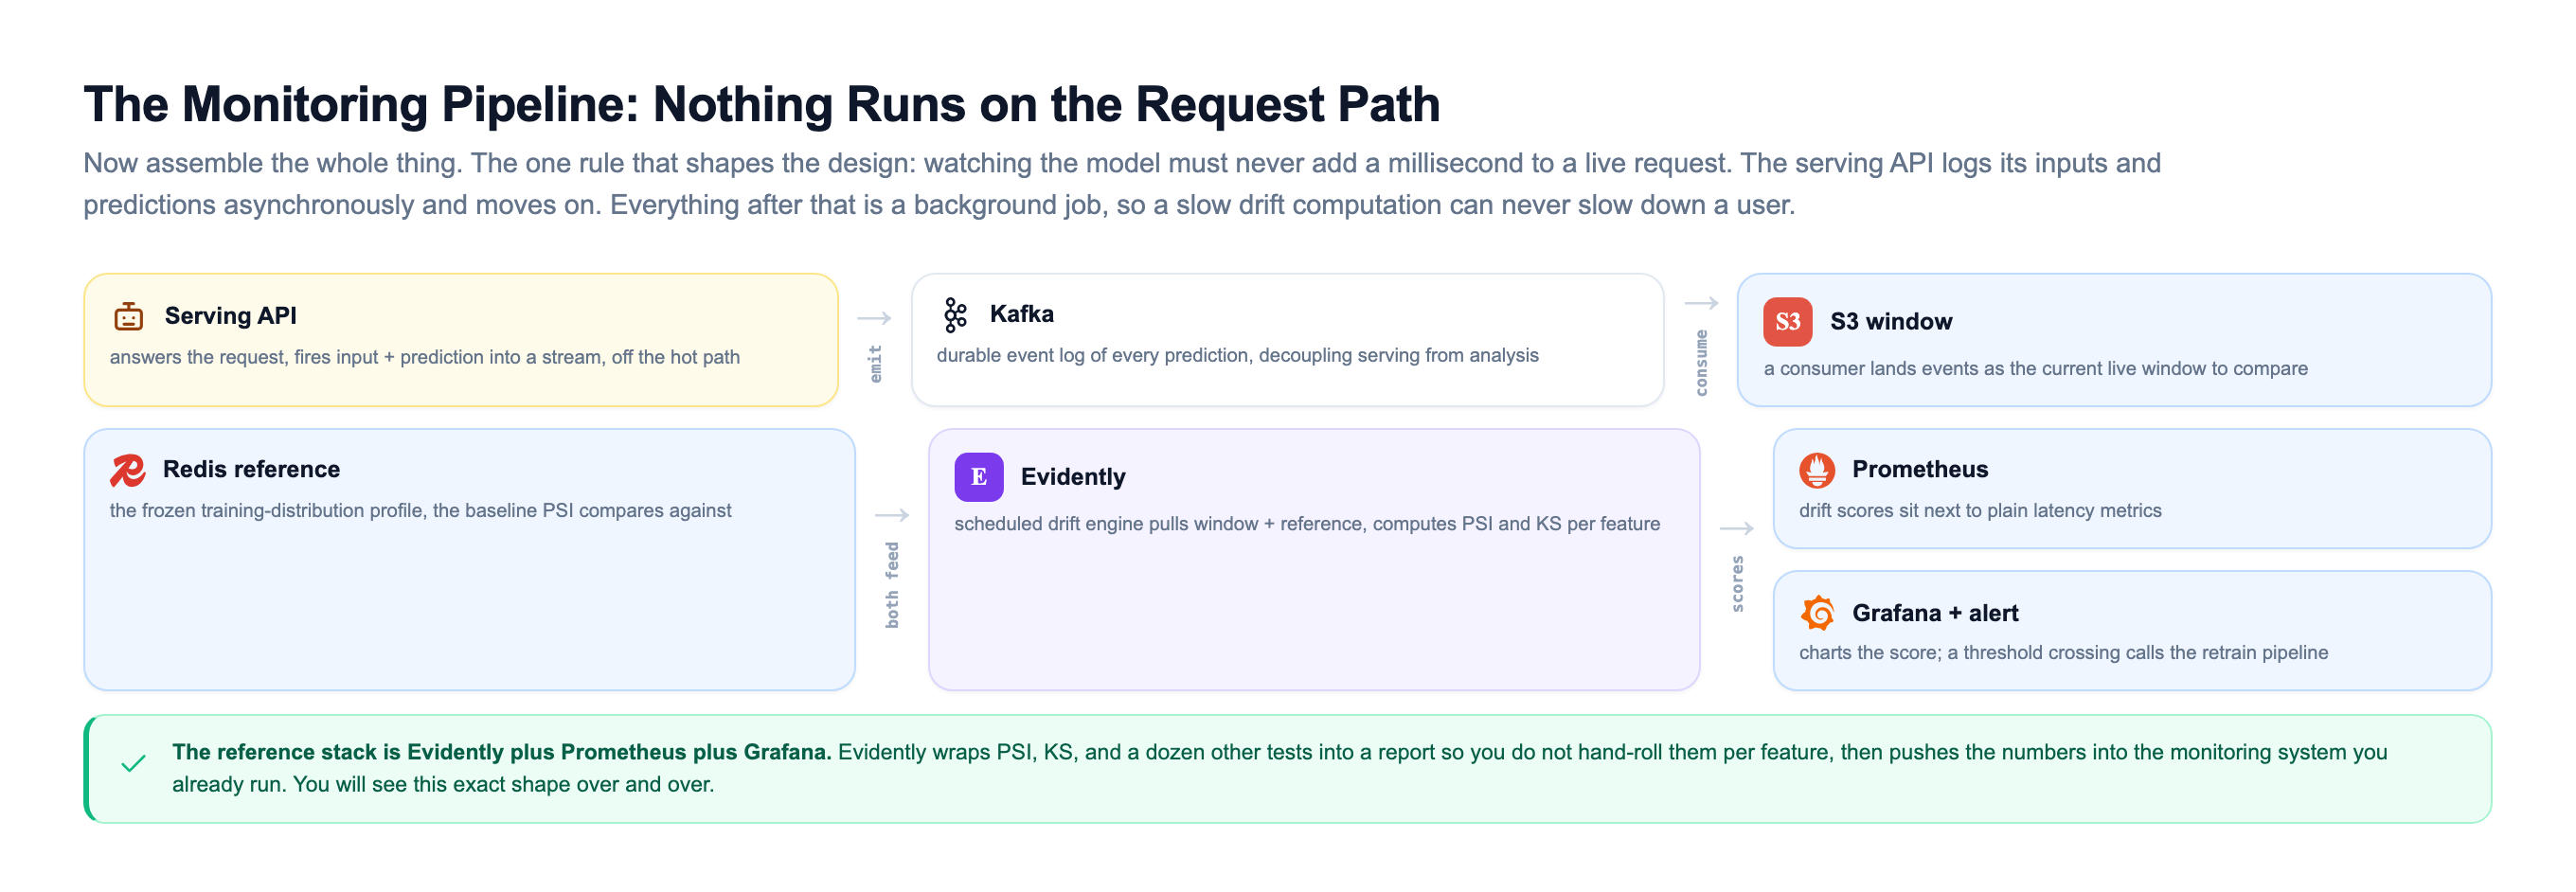This screenshot has width=2576, height=892.
Task: Click the green checkmark in the callout
Action: (133, 764)
